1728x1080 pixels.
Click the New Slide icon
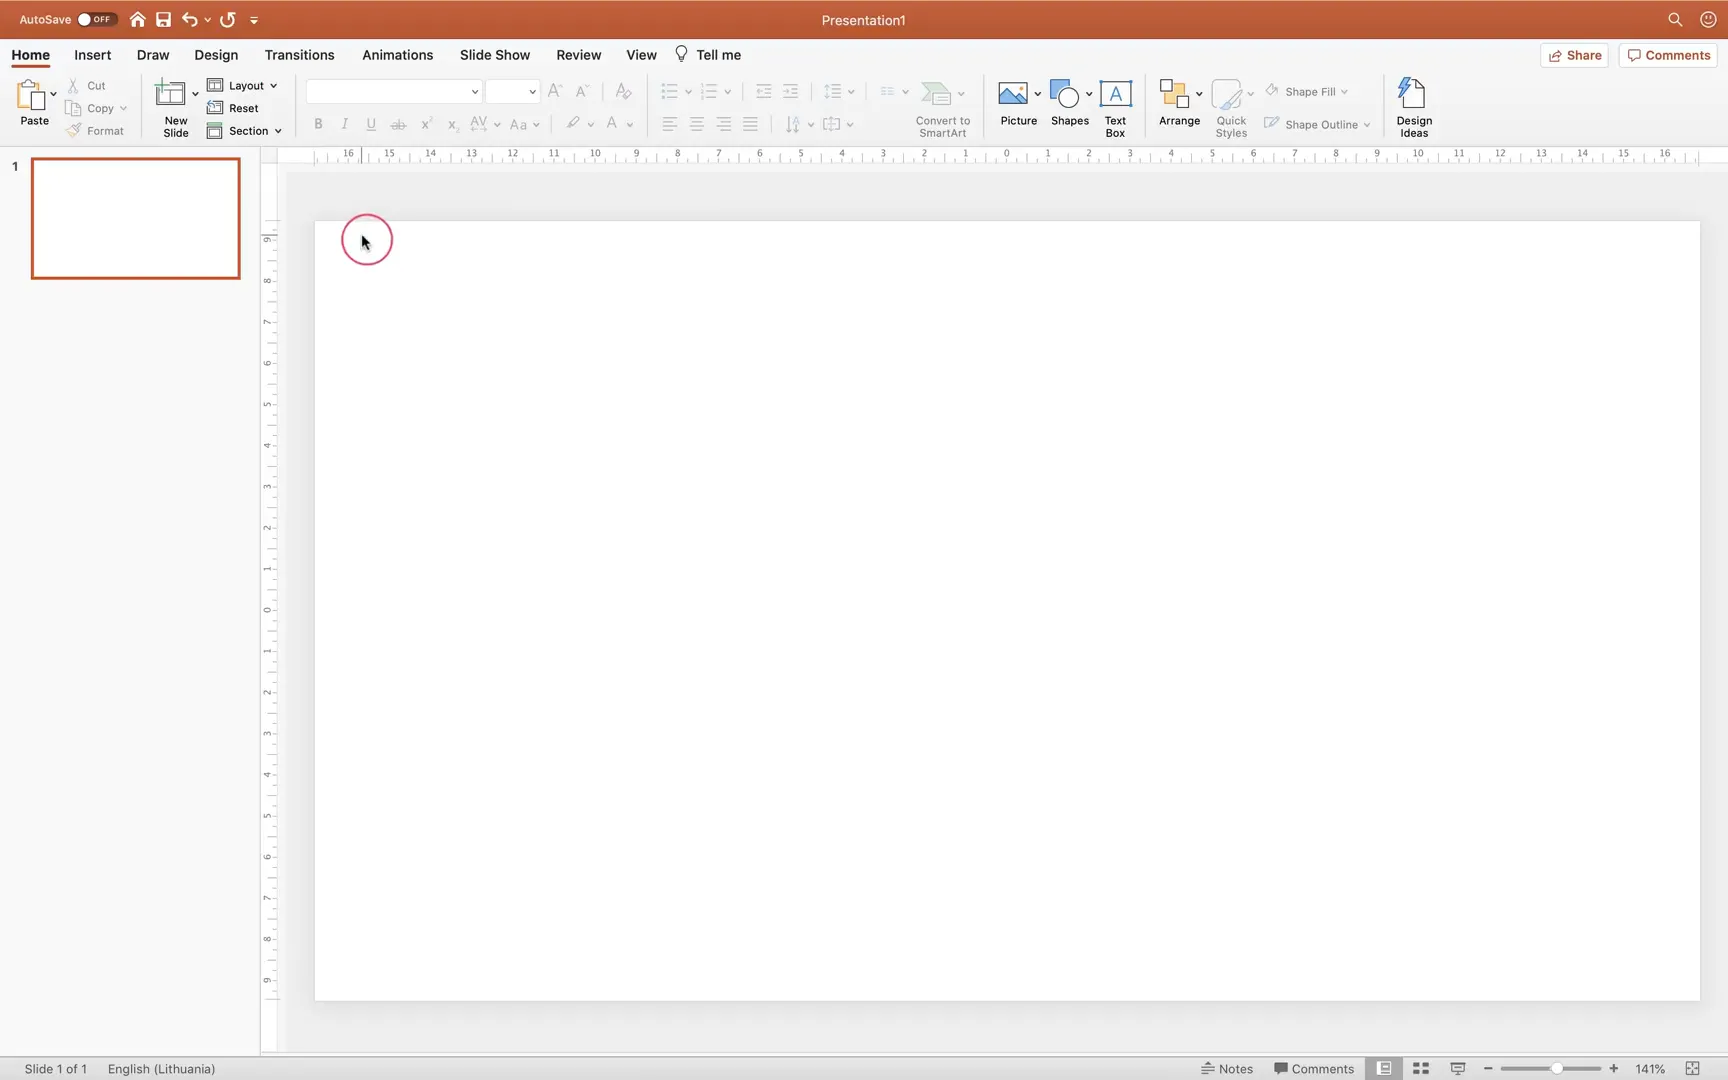(170, 94)
